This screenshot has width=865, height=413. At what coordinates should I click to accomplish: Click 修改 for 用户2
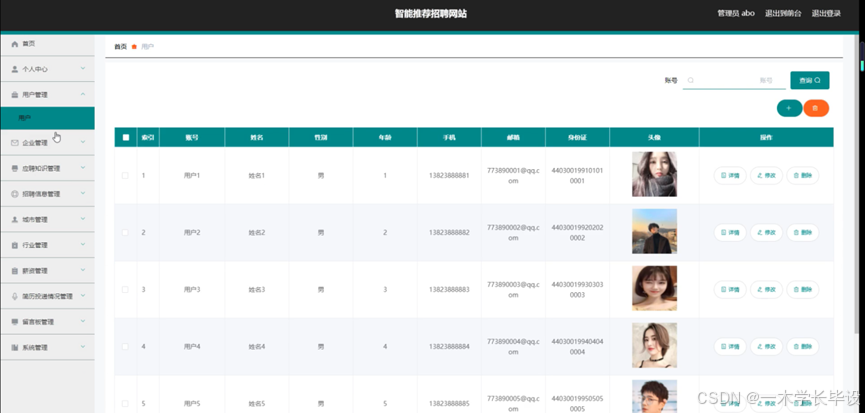(766, 233)
